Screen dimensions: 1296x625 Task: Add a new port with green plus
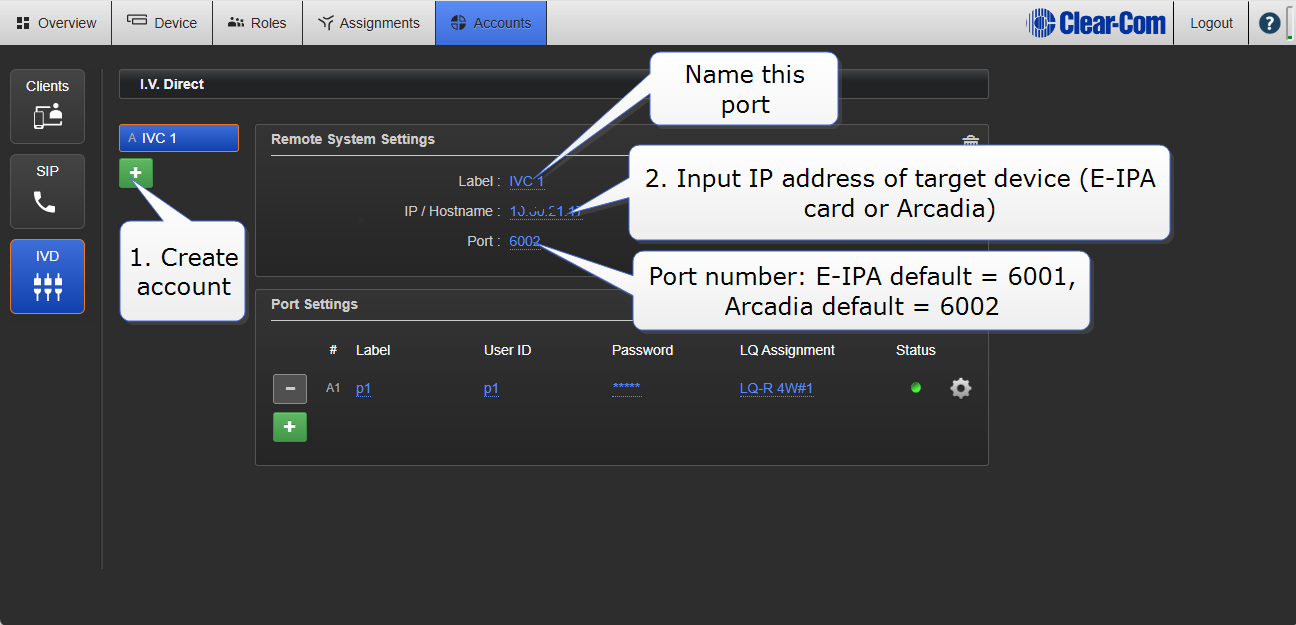[290, 427]
